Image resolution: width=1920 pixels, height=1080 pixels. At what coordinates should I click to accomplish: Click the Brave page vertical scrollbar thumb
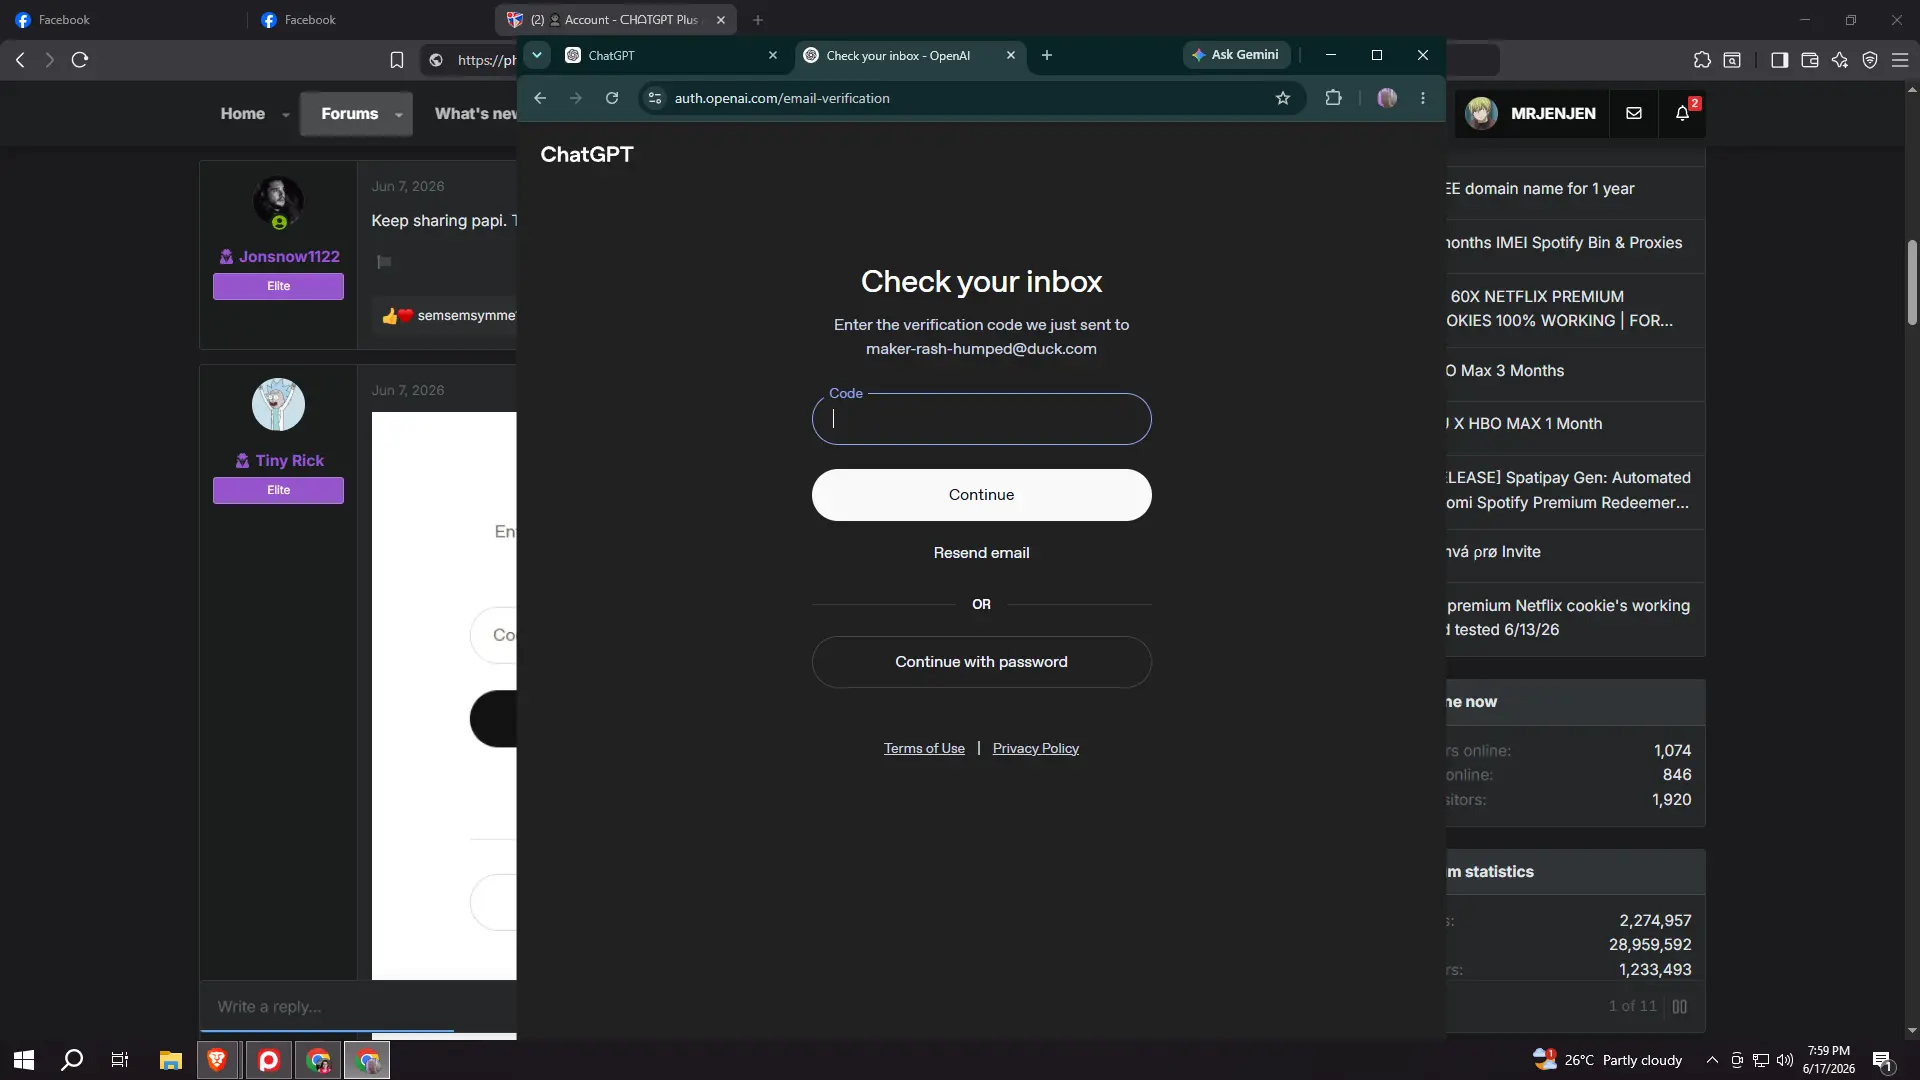(1912, 282)
